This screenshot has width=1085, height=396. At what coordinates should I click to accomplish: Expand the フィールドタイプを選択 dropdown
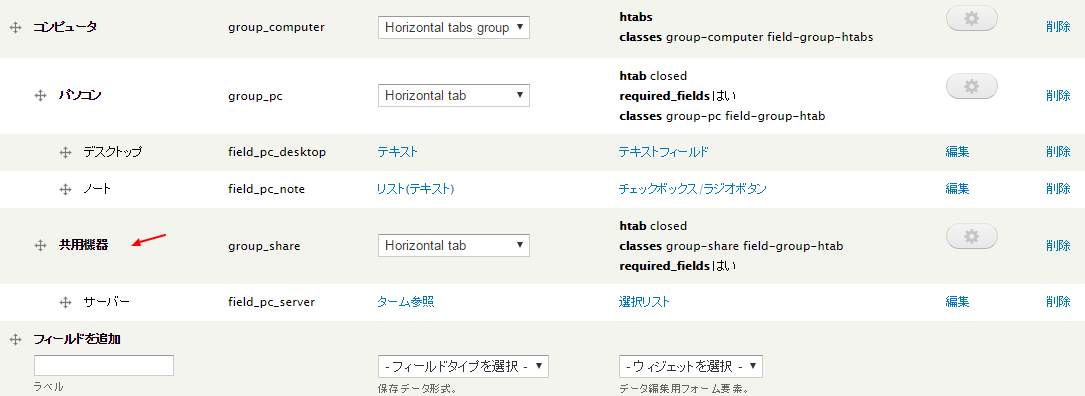(x=464, y=366)
